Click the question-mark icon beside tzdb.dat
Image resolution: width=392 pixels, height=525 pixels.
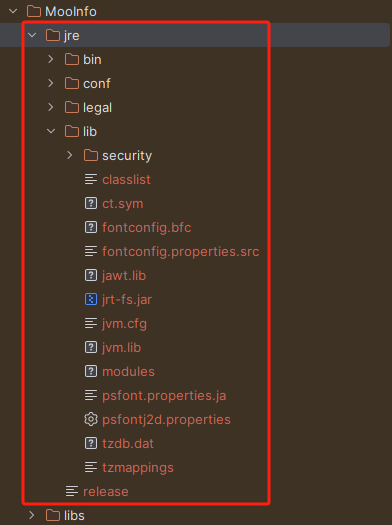(91, 443)
